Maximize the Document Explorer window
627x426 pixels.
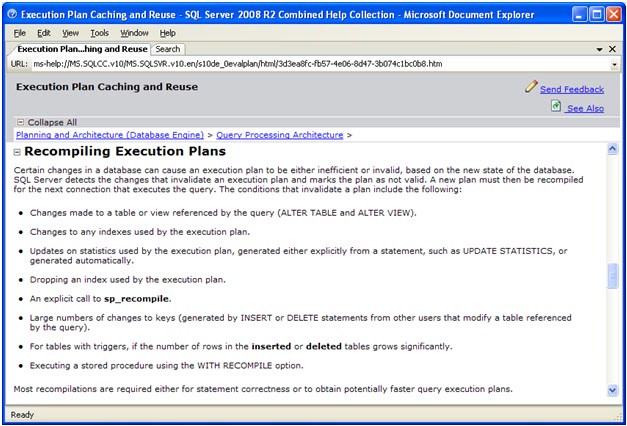[597, 15]
